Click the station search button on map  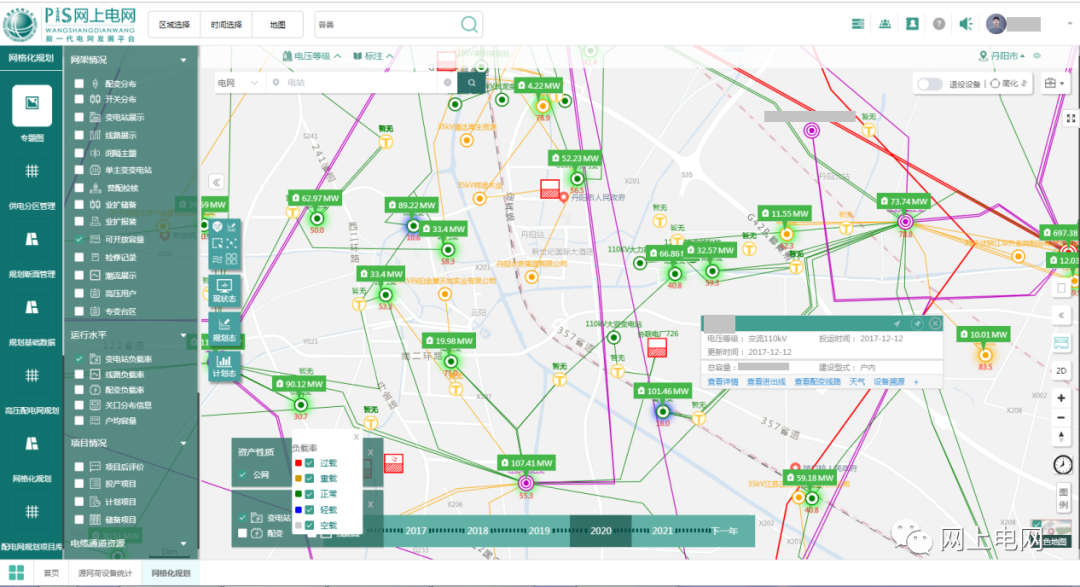(x=472, y=83)
